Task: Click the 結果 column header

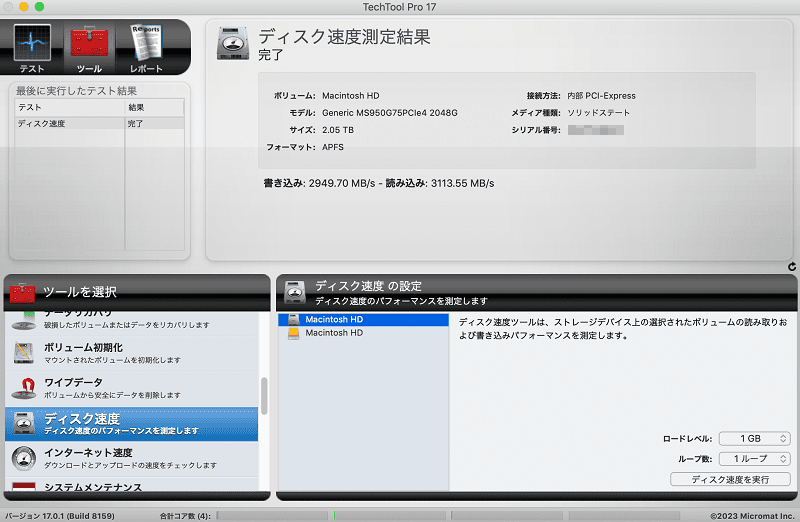Action: (x=154, y=107)
